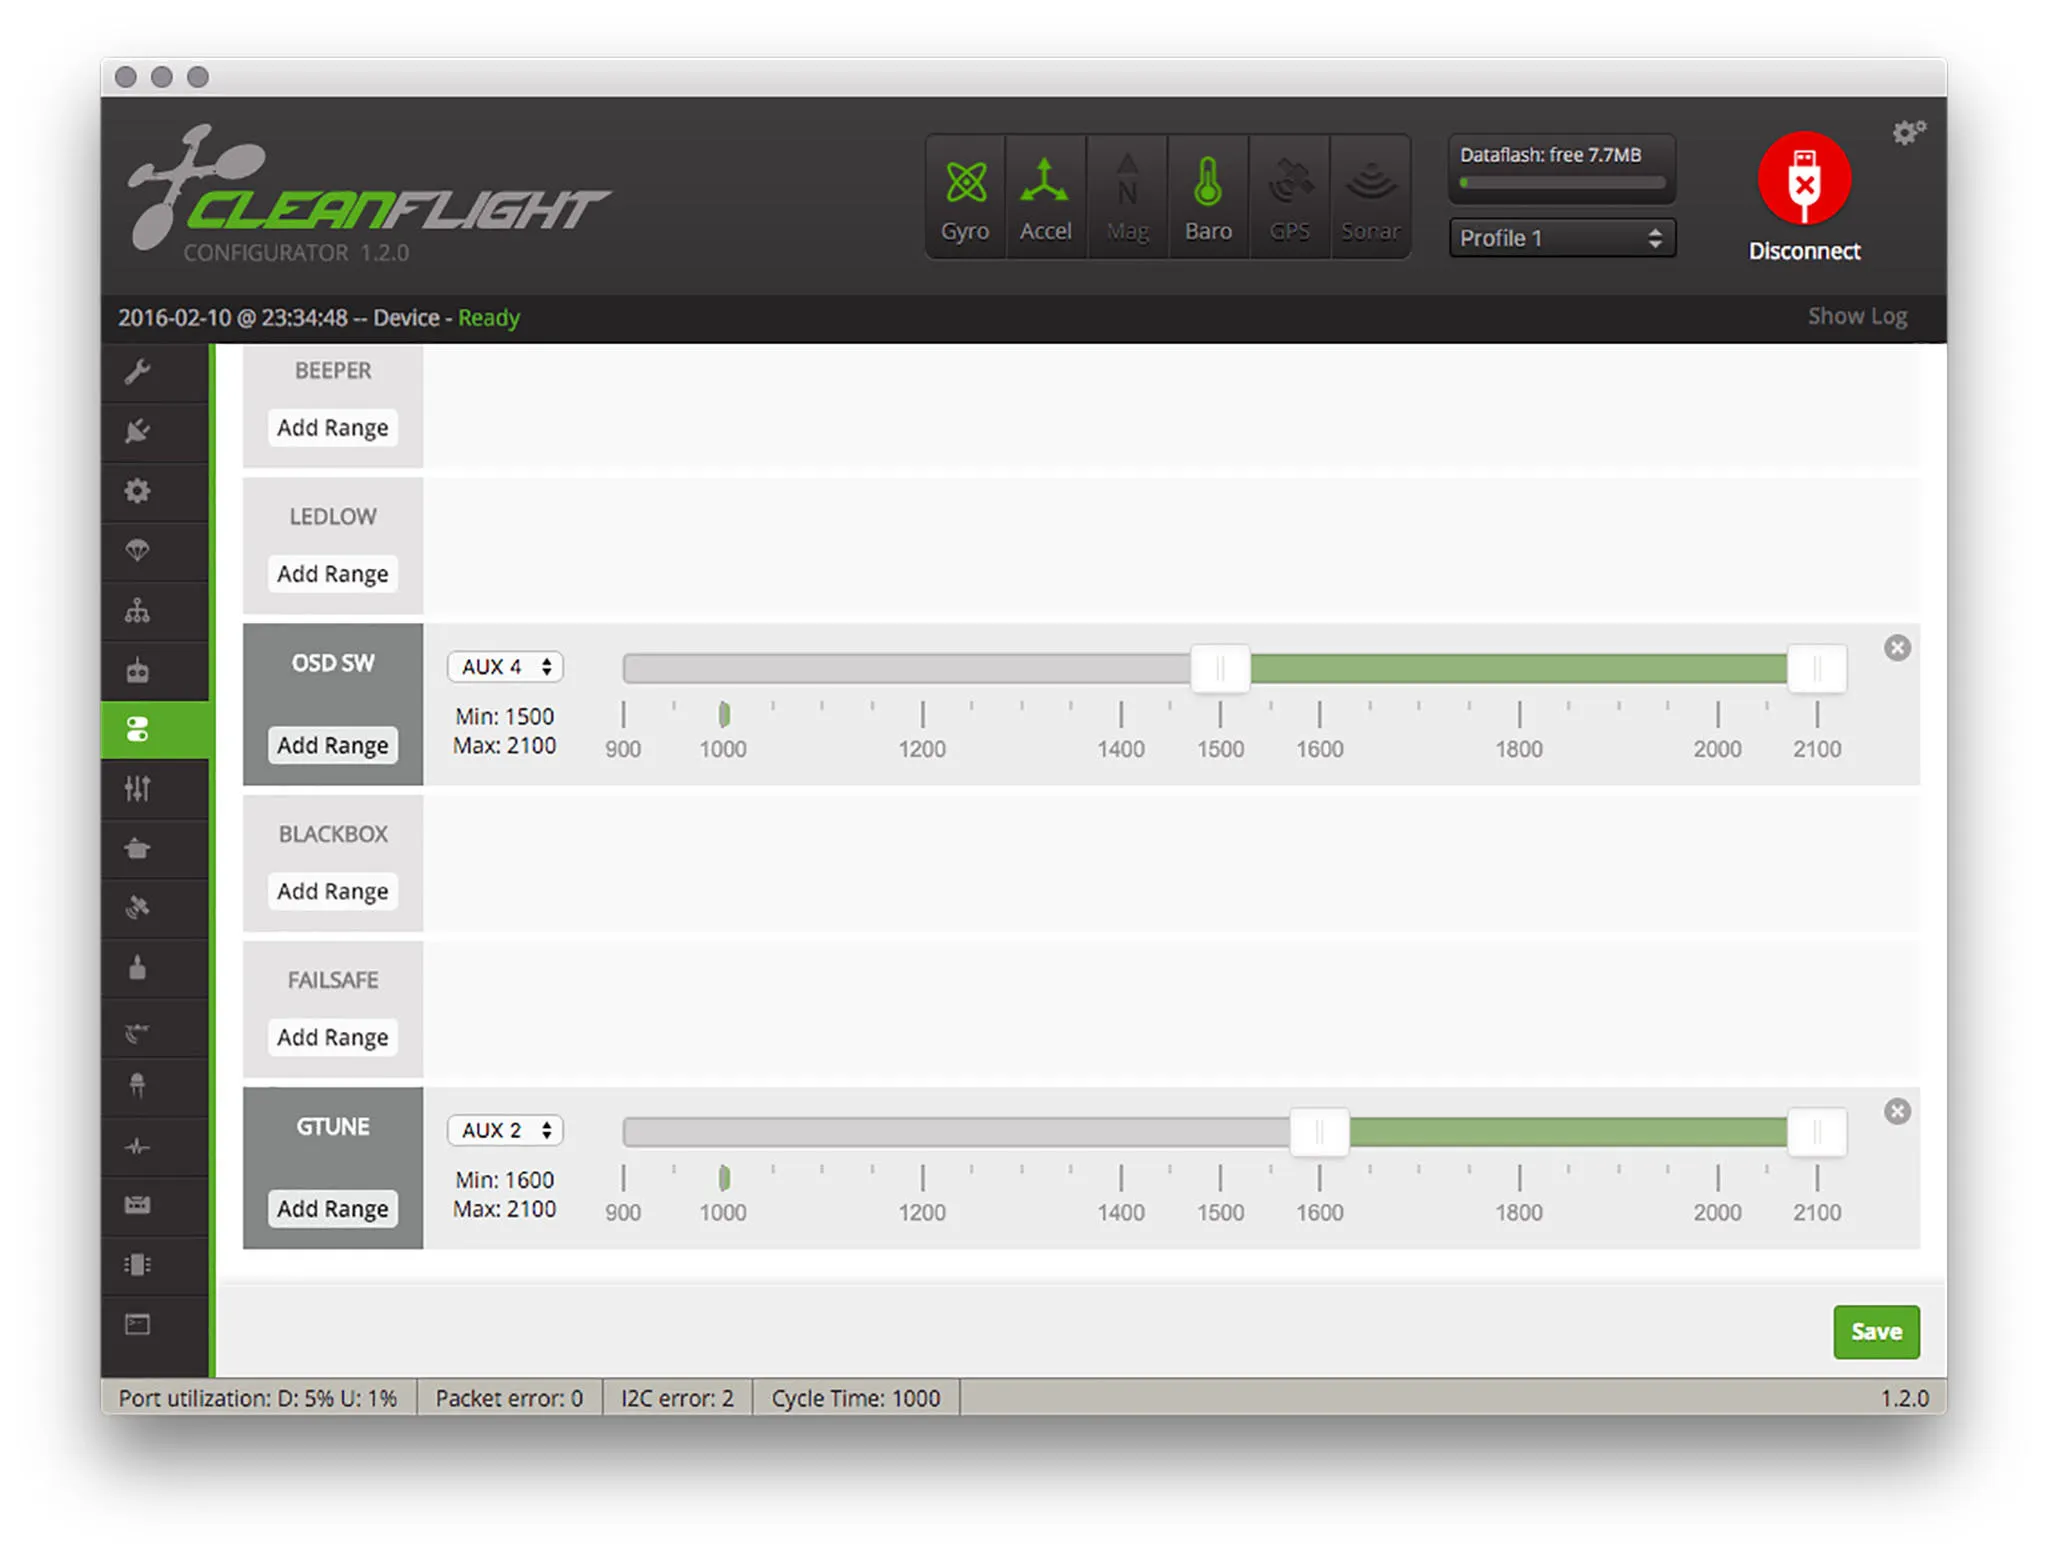
Task: Open GPS tab satellite icon in sidebar
Action: click(x=138, y=908)
